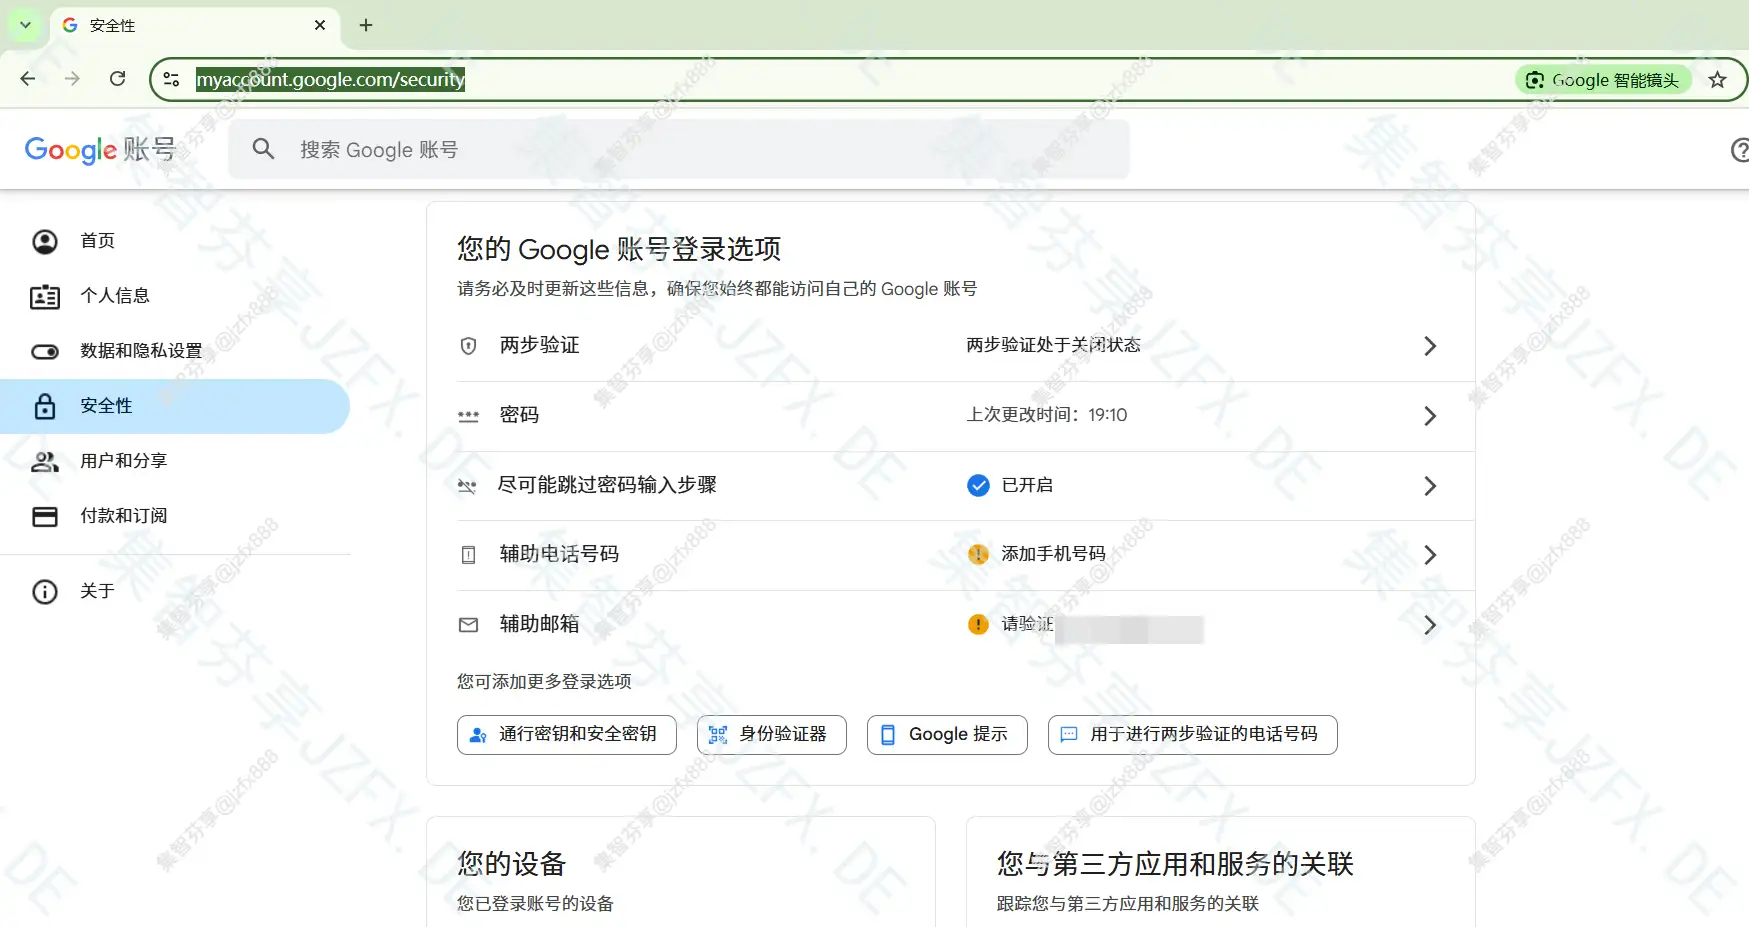Expand 两步验证 with its chevron arrow
Image resolution: width=1749 pixels, height=927 pixels.
pyautogui.click(x=1430, y=346)
